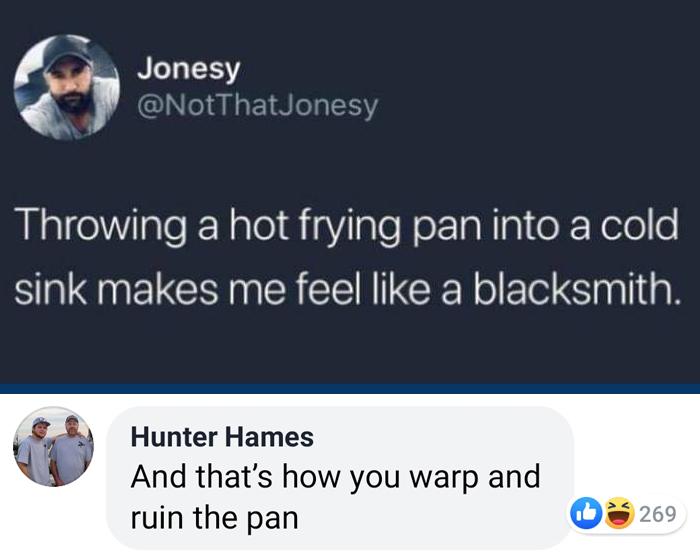The width and height of the screenshot is (700, 558).
Task: Visit the @NotThatJonesy handle
Action: pyautogui.click(x=258, y=107)
